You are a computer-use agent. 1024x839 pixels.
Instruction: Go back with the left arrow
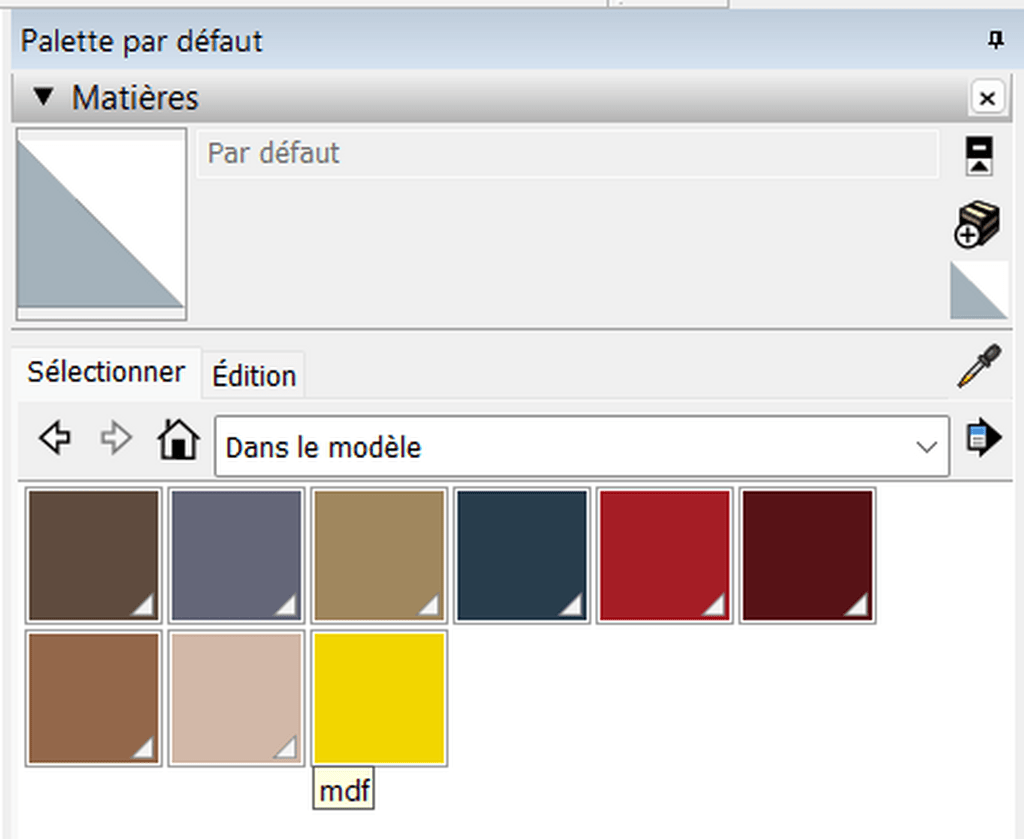(x=55, y=440)
